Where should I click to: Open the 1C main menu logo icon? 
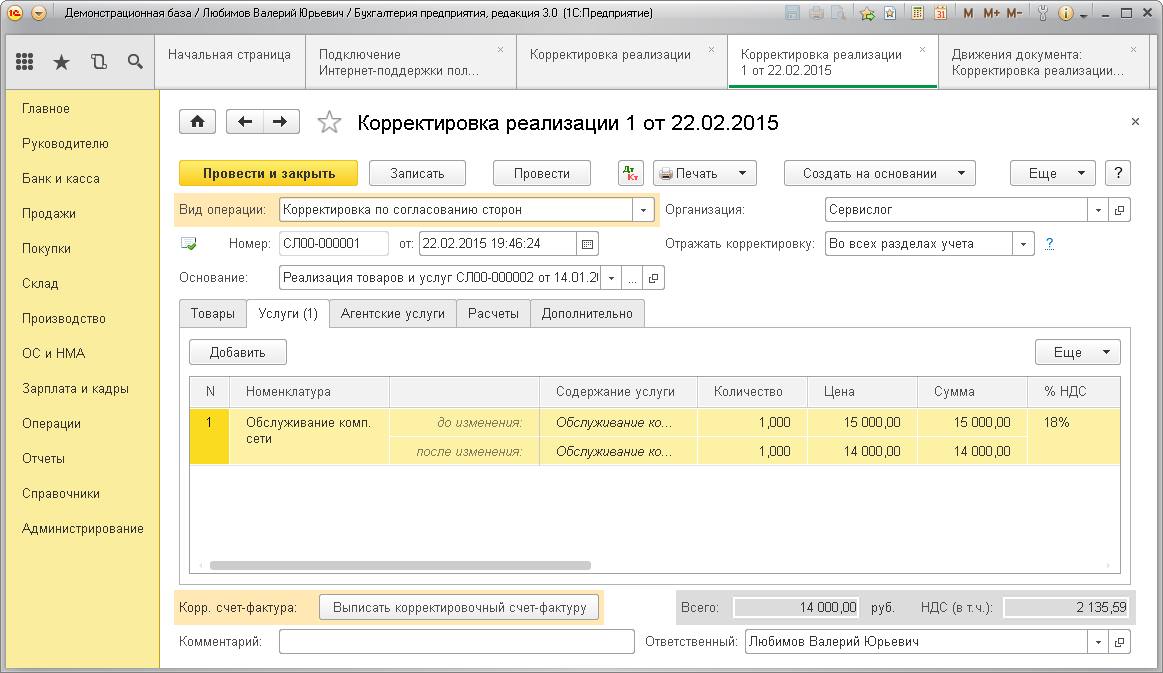click(x=15, y=13)
